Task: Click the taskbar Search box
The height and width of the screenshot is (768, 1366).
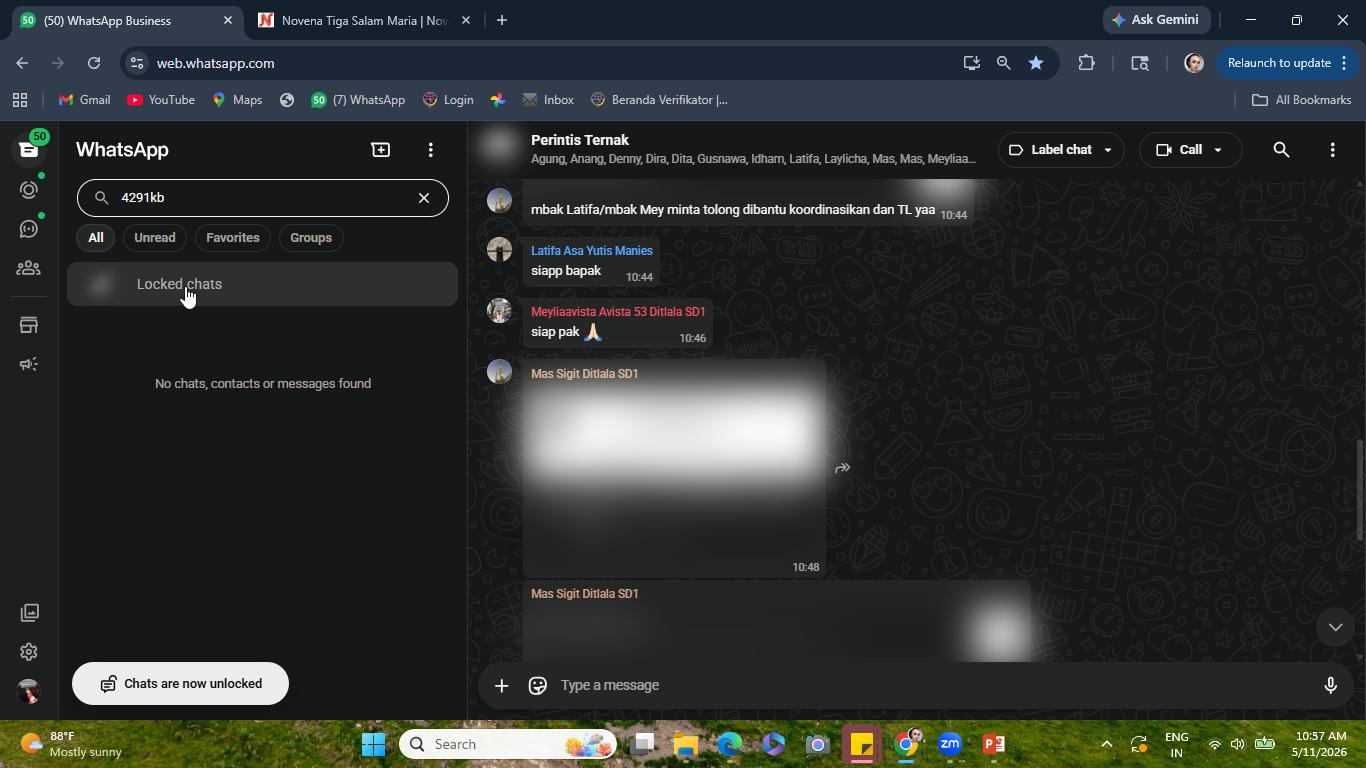Action: [508, 744]
